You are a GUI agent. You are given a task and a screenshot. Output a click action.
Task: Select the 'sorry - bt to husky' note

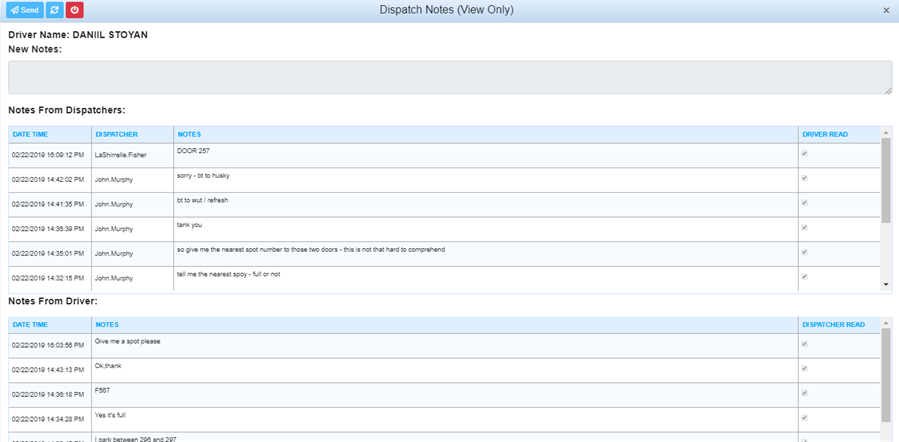[204, 175]
